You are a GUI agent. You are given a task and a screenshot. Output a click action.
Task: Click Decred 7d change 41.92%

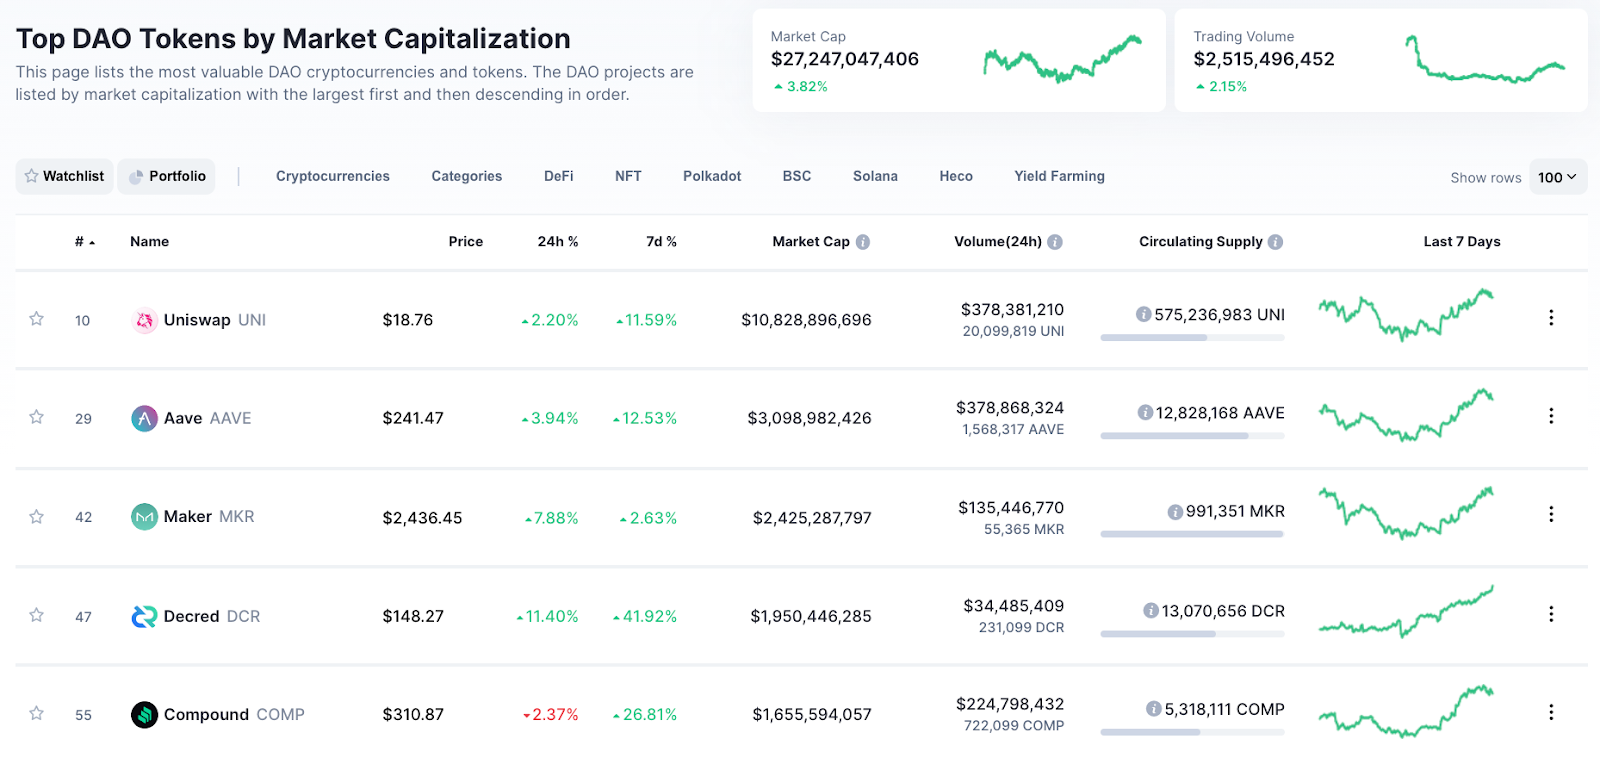tap(645, 616)
